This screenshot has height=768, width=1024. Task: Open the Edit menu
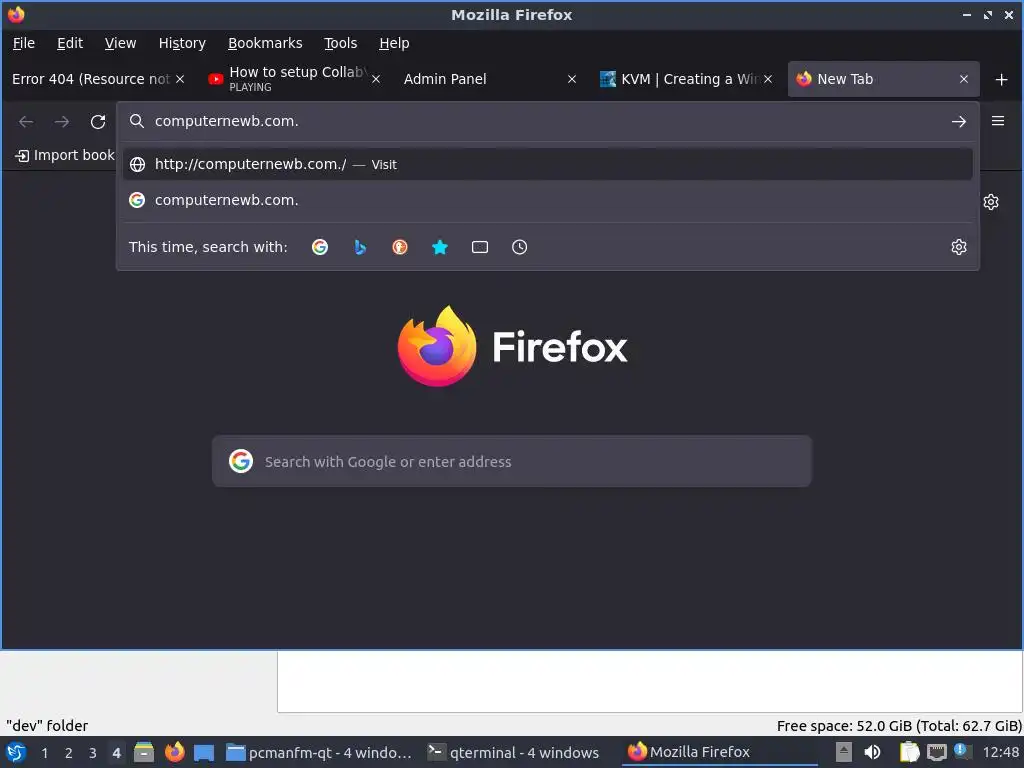70,43
